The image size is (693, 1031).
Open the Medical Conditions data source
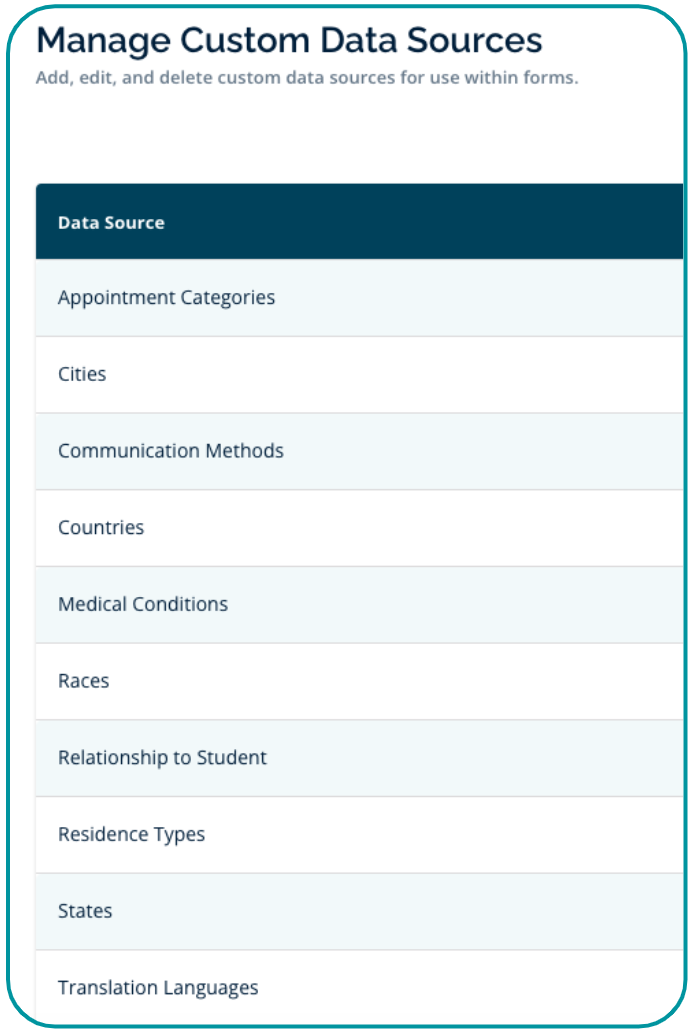pyautogui.click(x=143, y=605)
